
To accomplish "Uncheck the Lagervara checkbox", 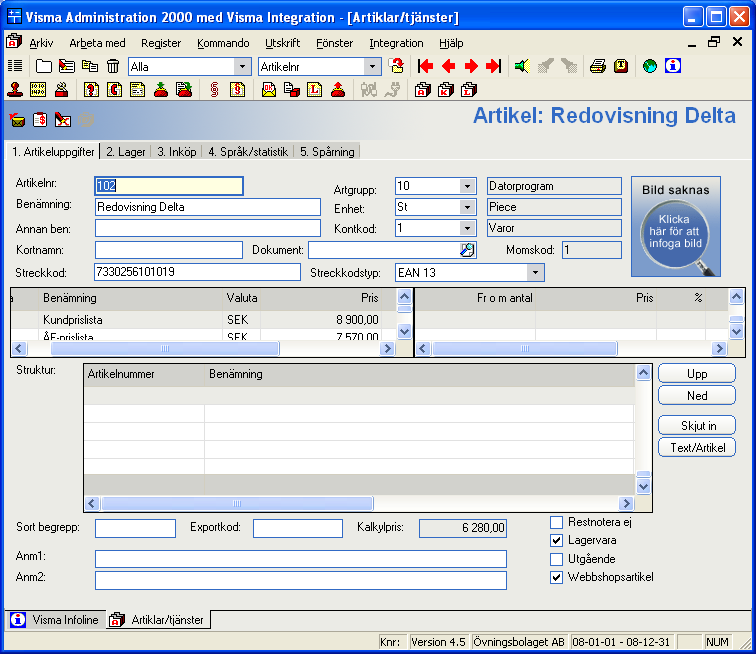I will (556, 541).
